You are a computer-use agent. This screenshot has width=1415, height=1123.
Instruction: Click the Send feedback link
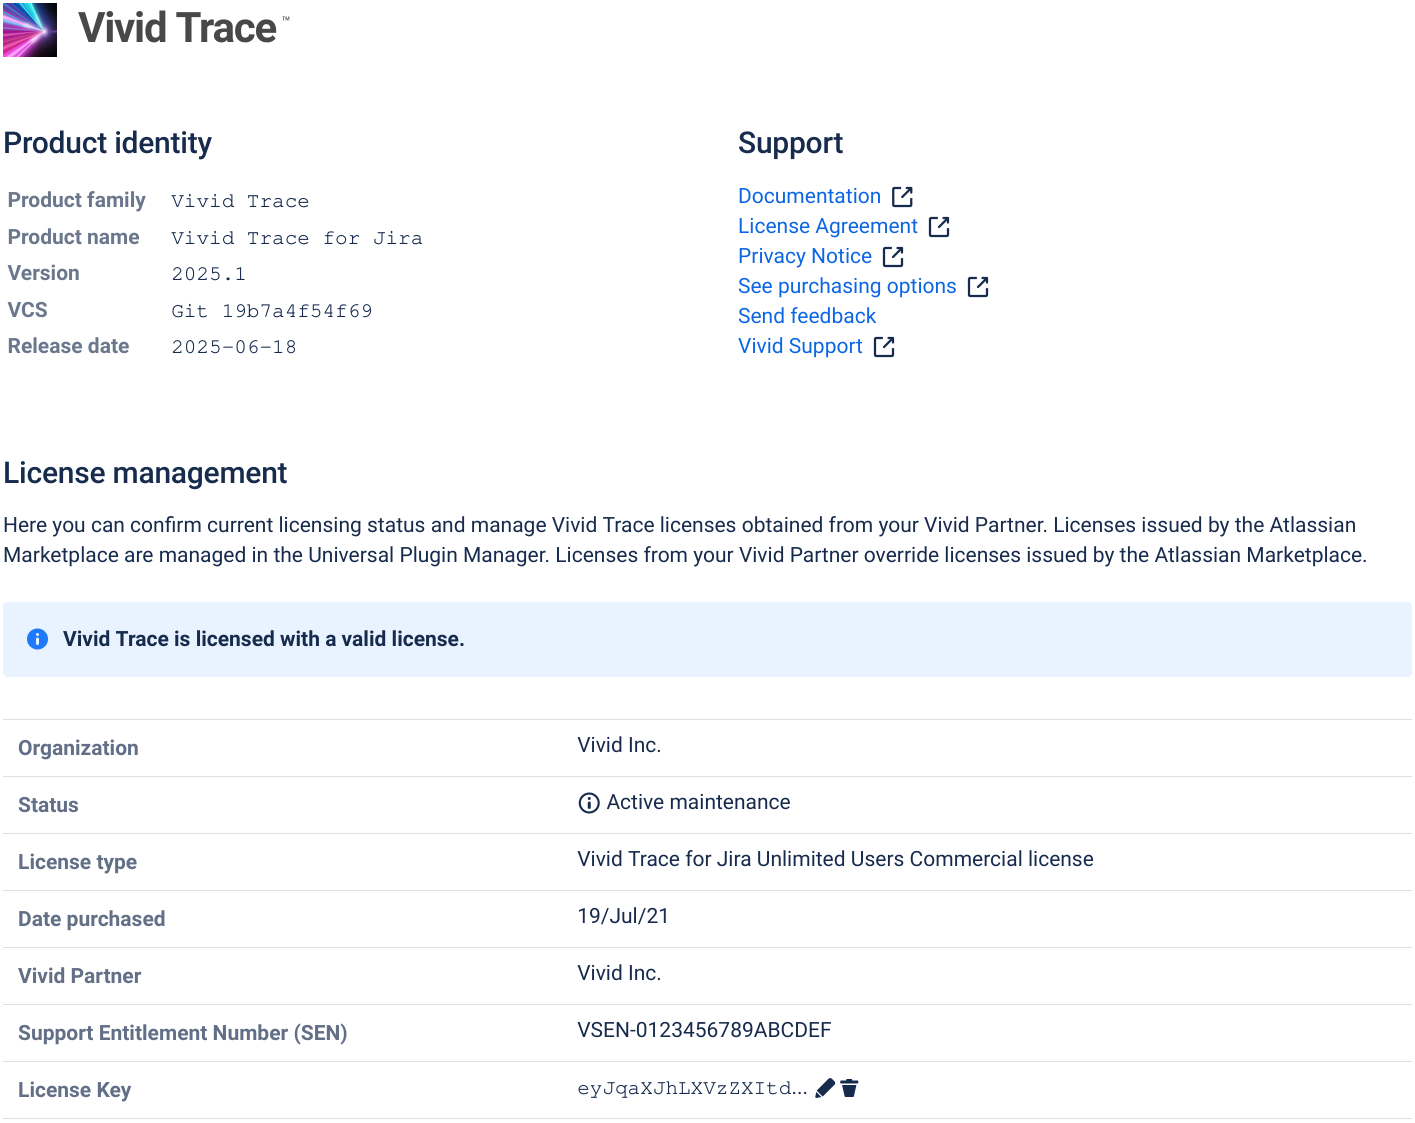pyautogui.click(x=806, y=316)
